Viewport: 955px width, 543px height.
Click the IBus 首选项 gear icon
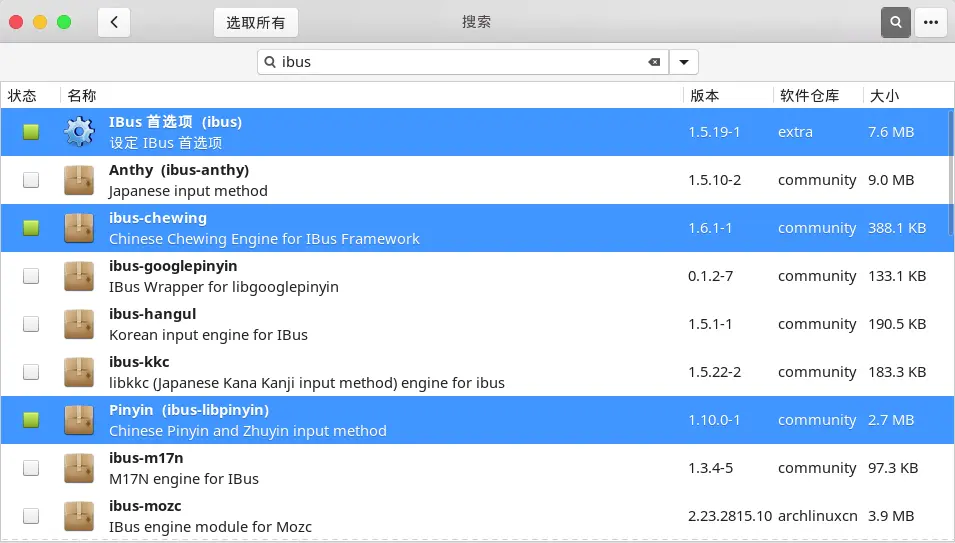point(79,131)
